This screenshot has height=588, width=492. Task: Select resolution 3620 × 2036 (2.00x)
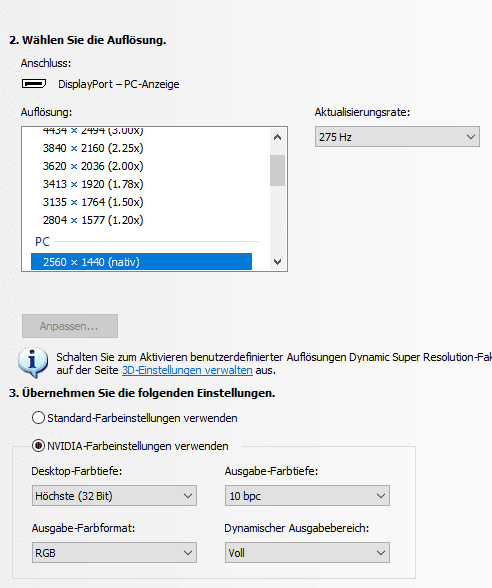coord(93,166)
